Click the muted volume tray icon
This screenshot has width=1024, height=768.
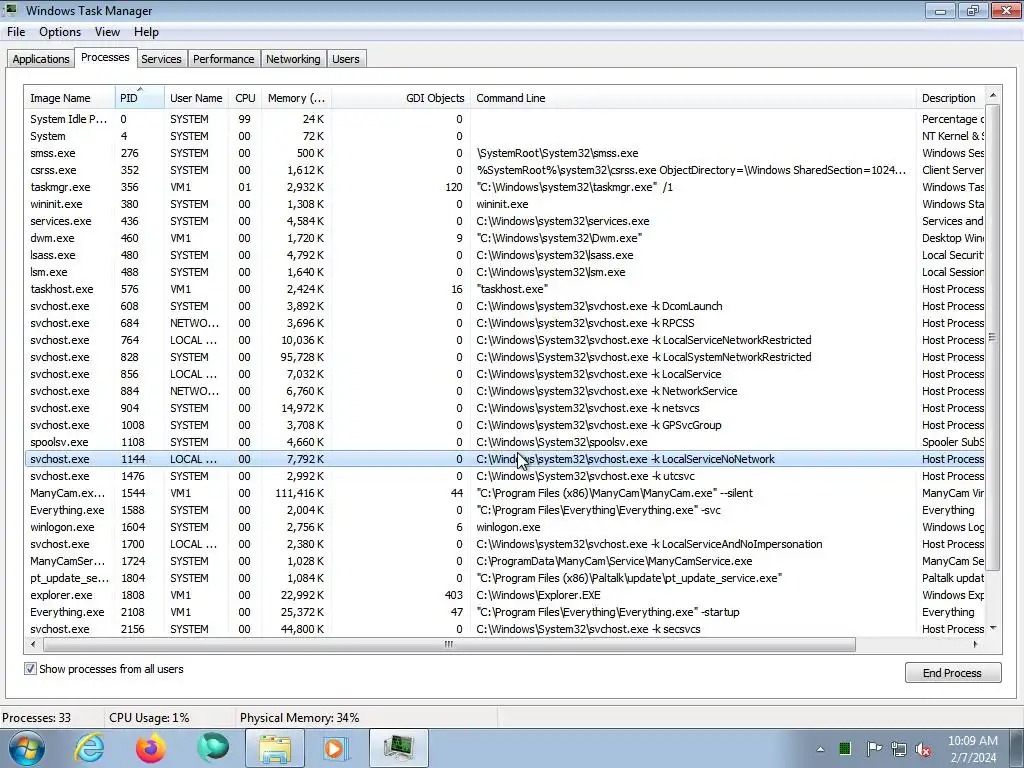(x=923, y=749)
